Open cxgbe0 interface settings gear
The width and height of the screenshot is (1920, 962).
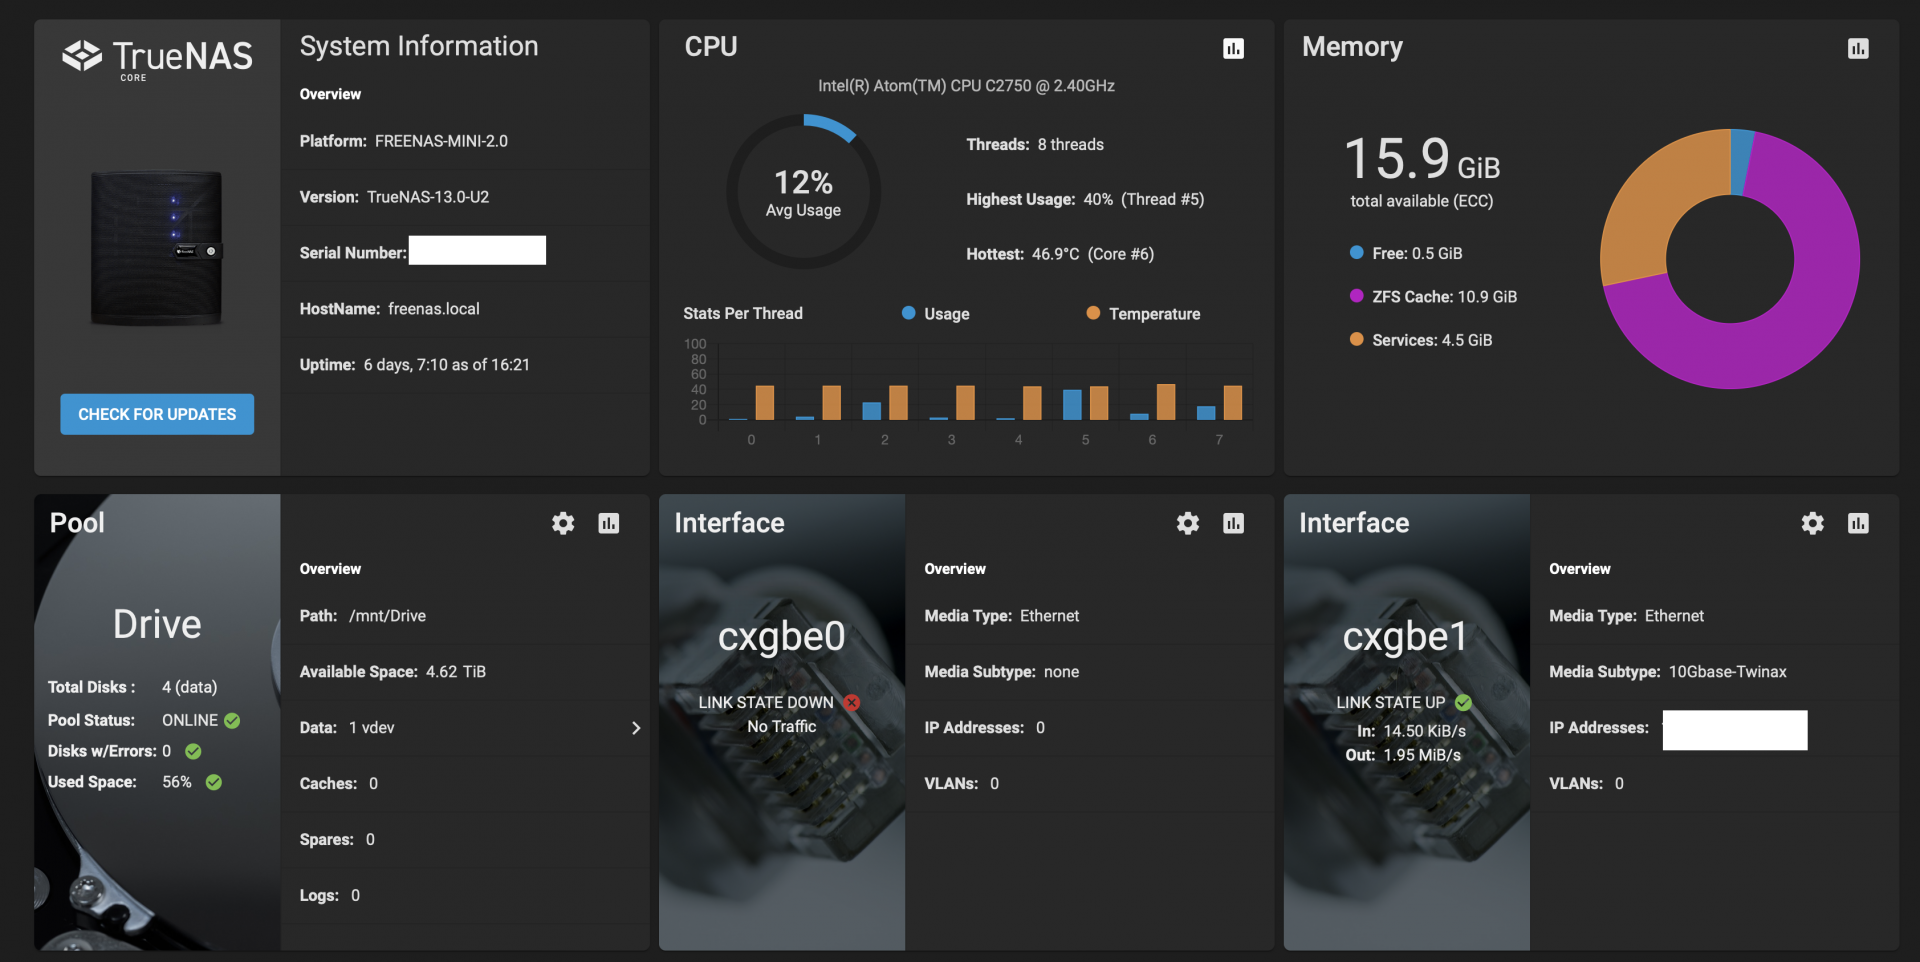pos(1188,523)
